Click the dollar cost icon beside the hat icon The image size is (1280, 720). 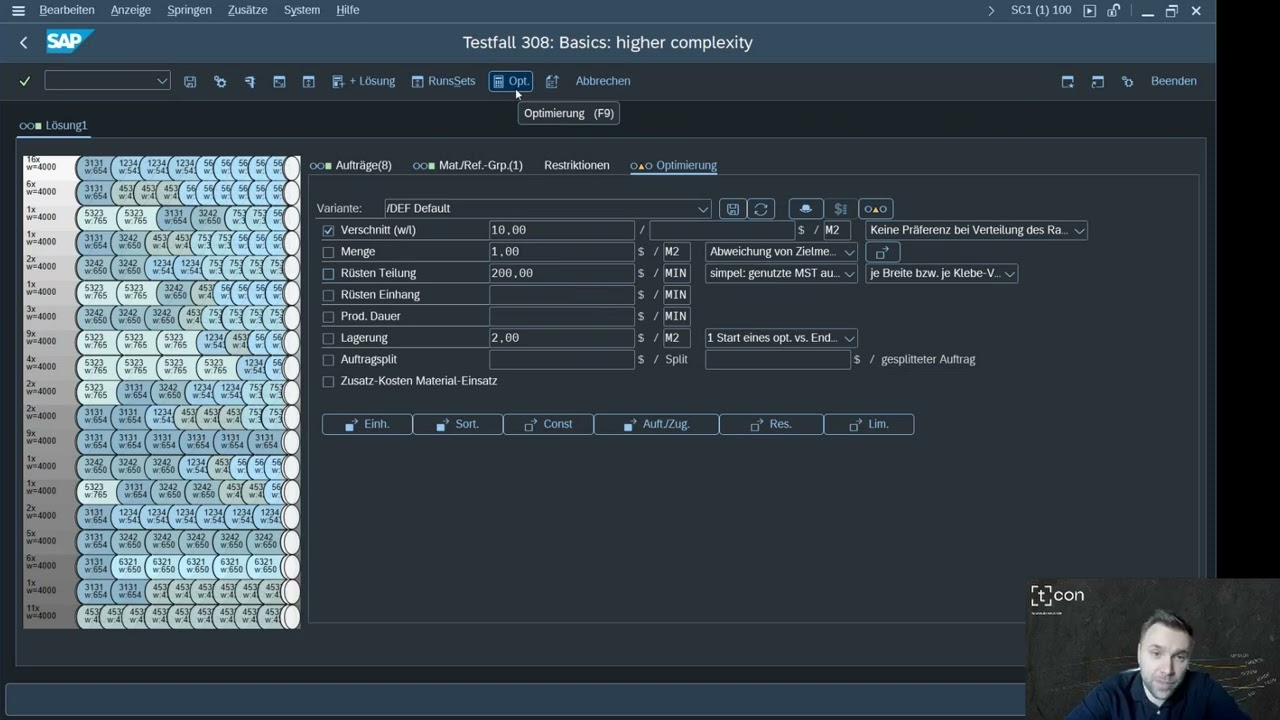point(840,209)
